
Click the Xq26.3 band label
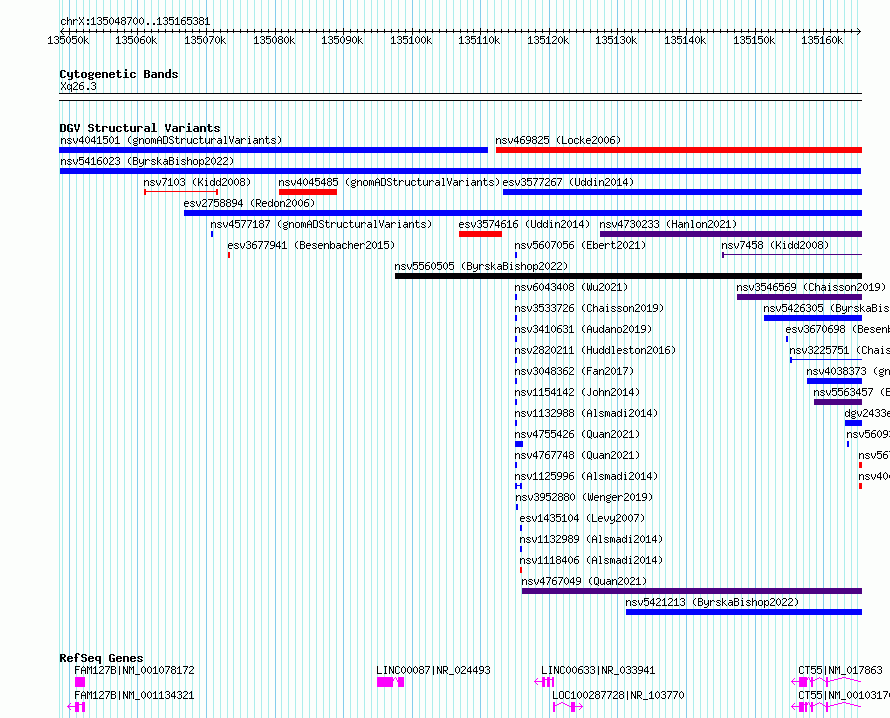tap(78, 86)
